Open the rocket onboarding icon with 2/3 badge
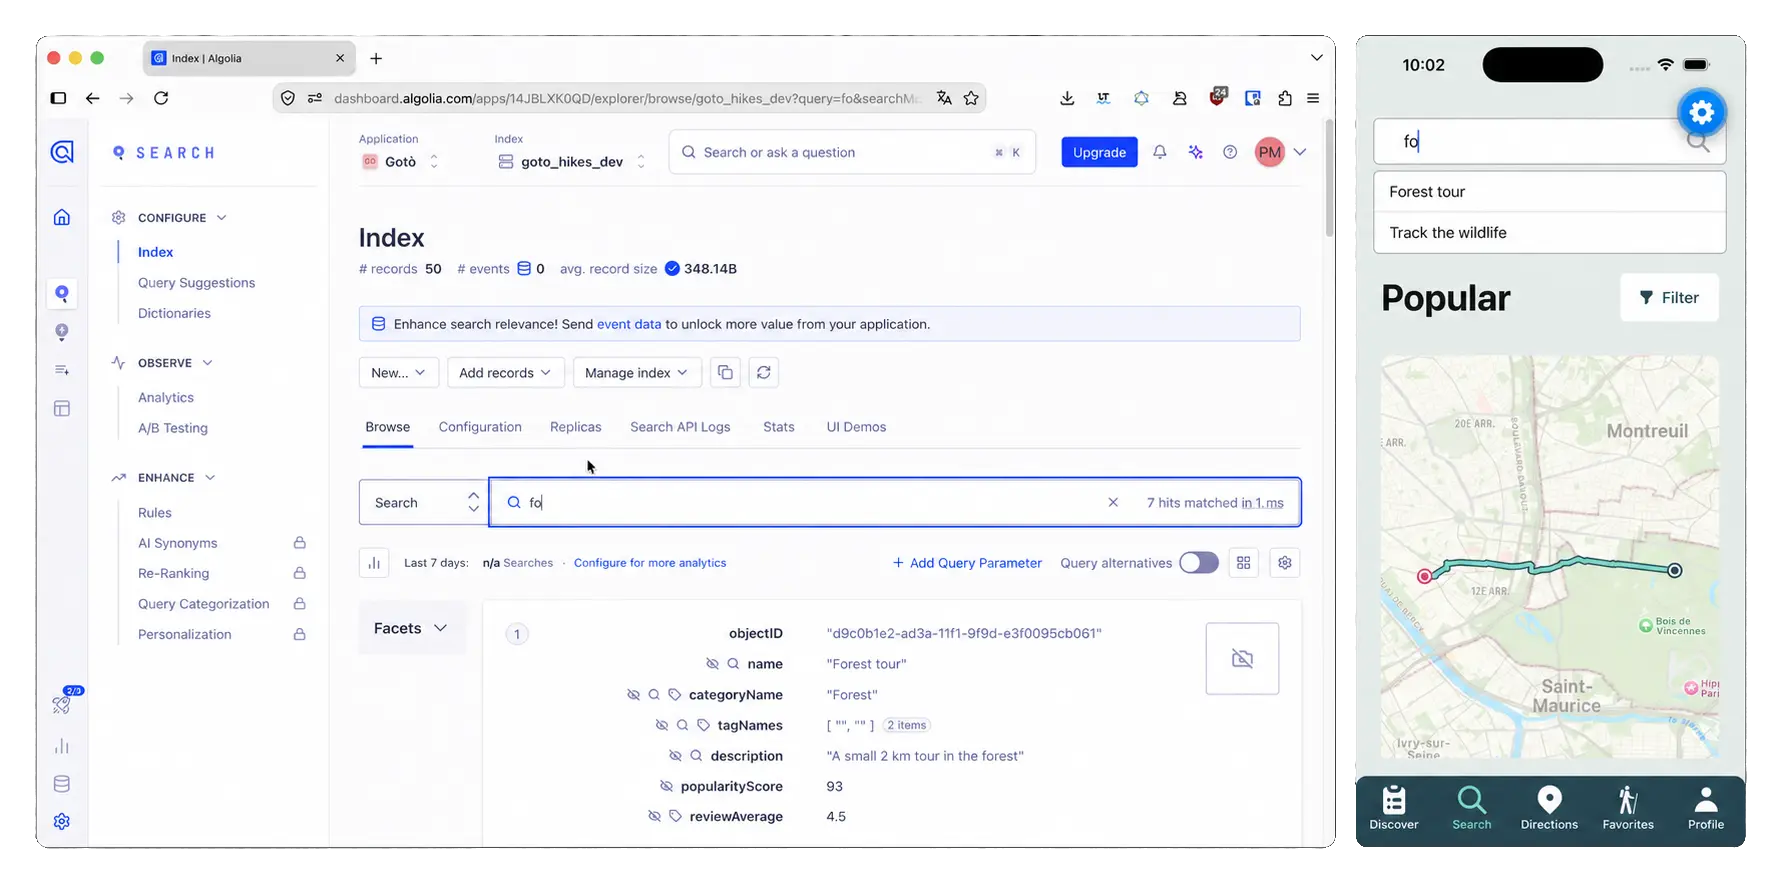 pos(63,703)
